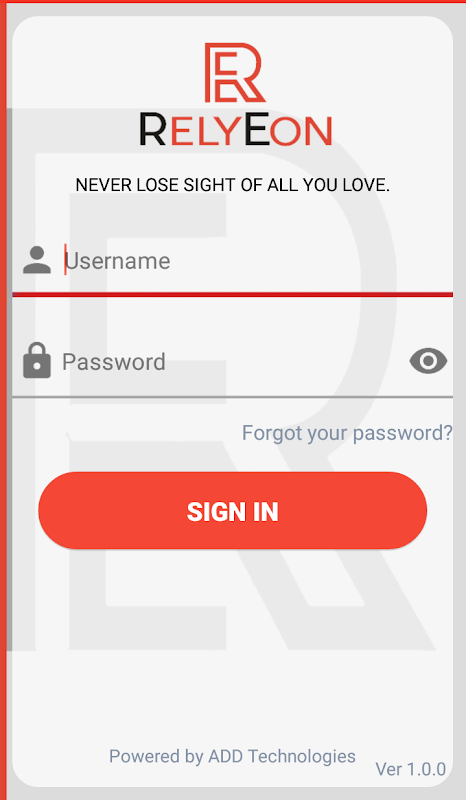
Task: Click the padlock icon beside Password
Action: [x=37, y=361]
